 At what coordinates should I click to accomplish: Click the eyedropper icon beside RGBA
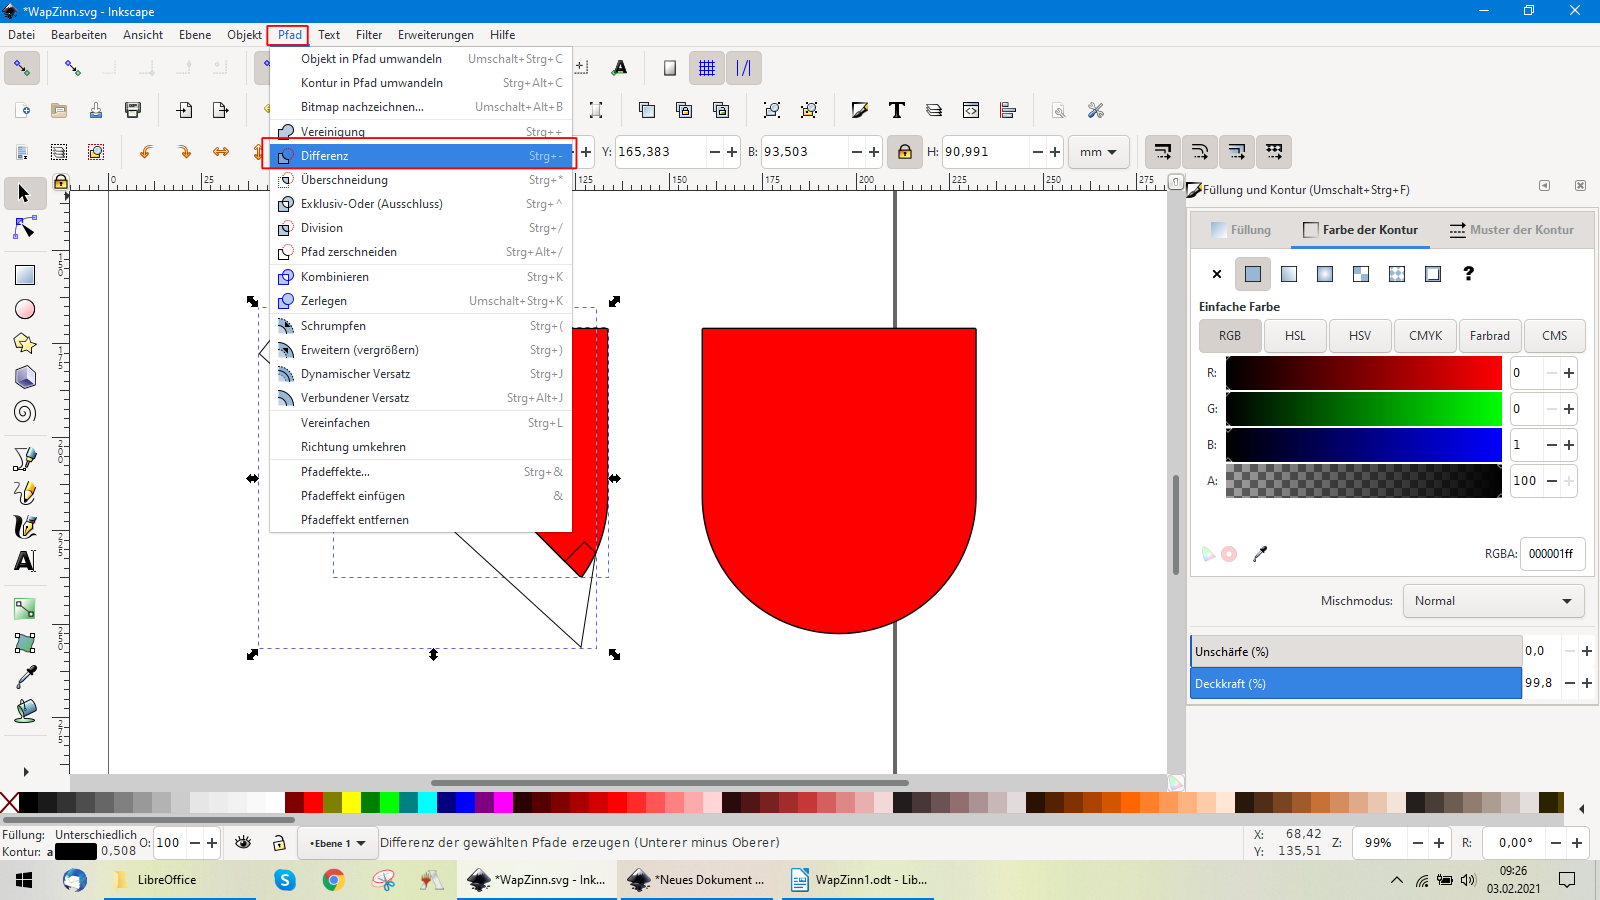click(1260, 554)
